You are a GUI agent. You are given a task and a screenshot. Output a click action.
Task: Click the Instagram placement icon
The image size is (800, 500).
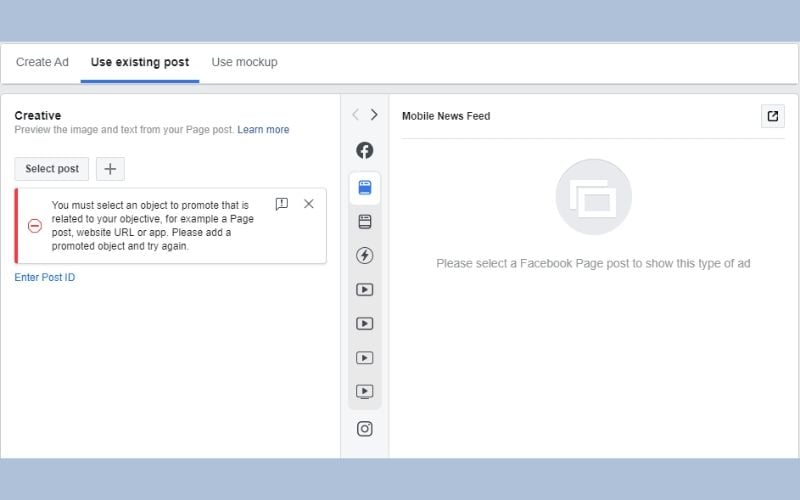coord(365,428)
